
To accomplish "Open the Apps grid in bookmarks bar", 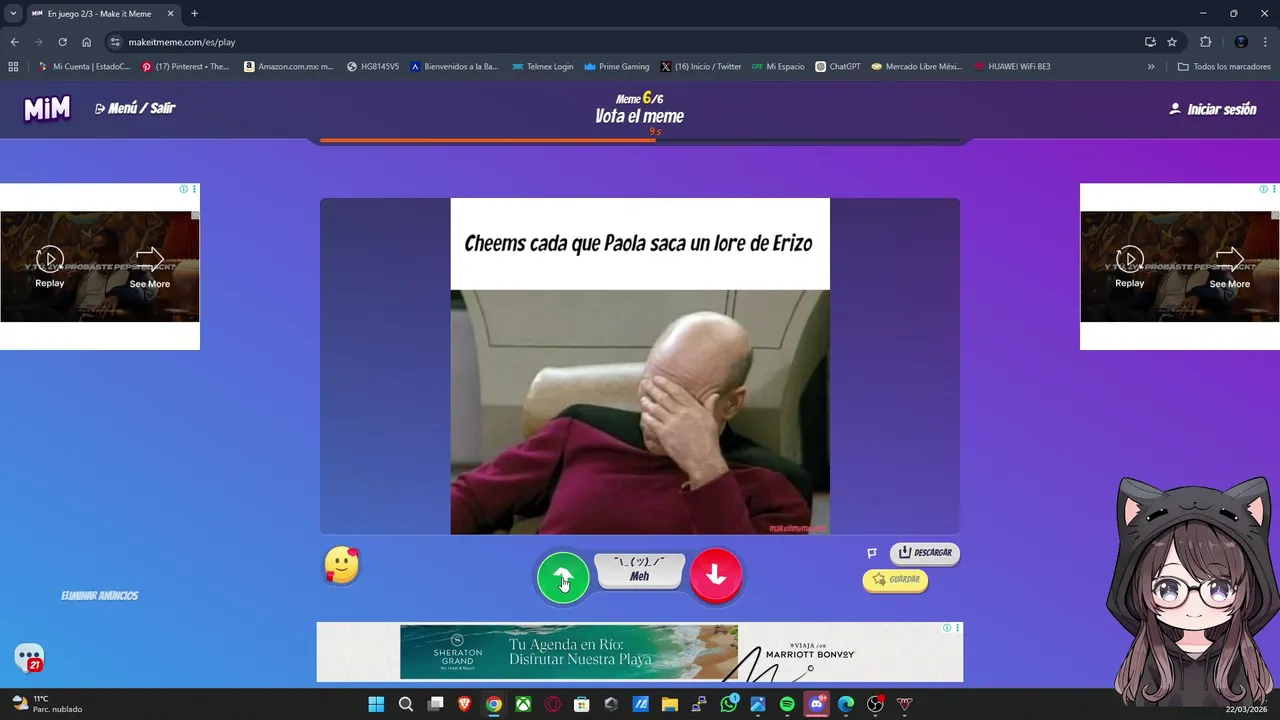I will coord(13,67).
